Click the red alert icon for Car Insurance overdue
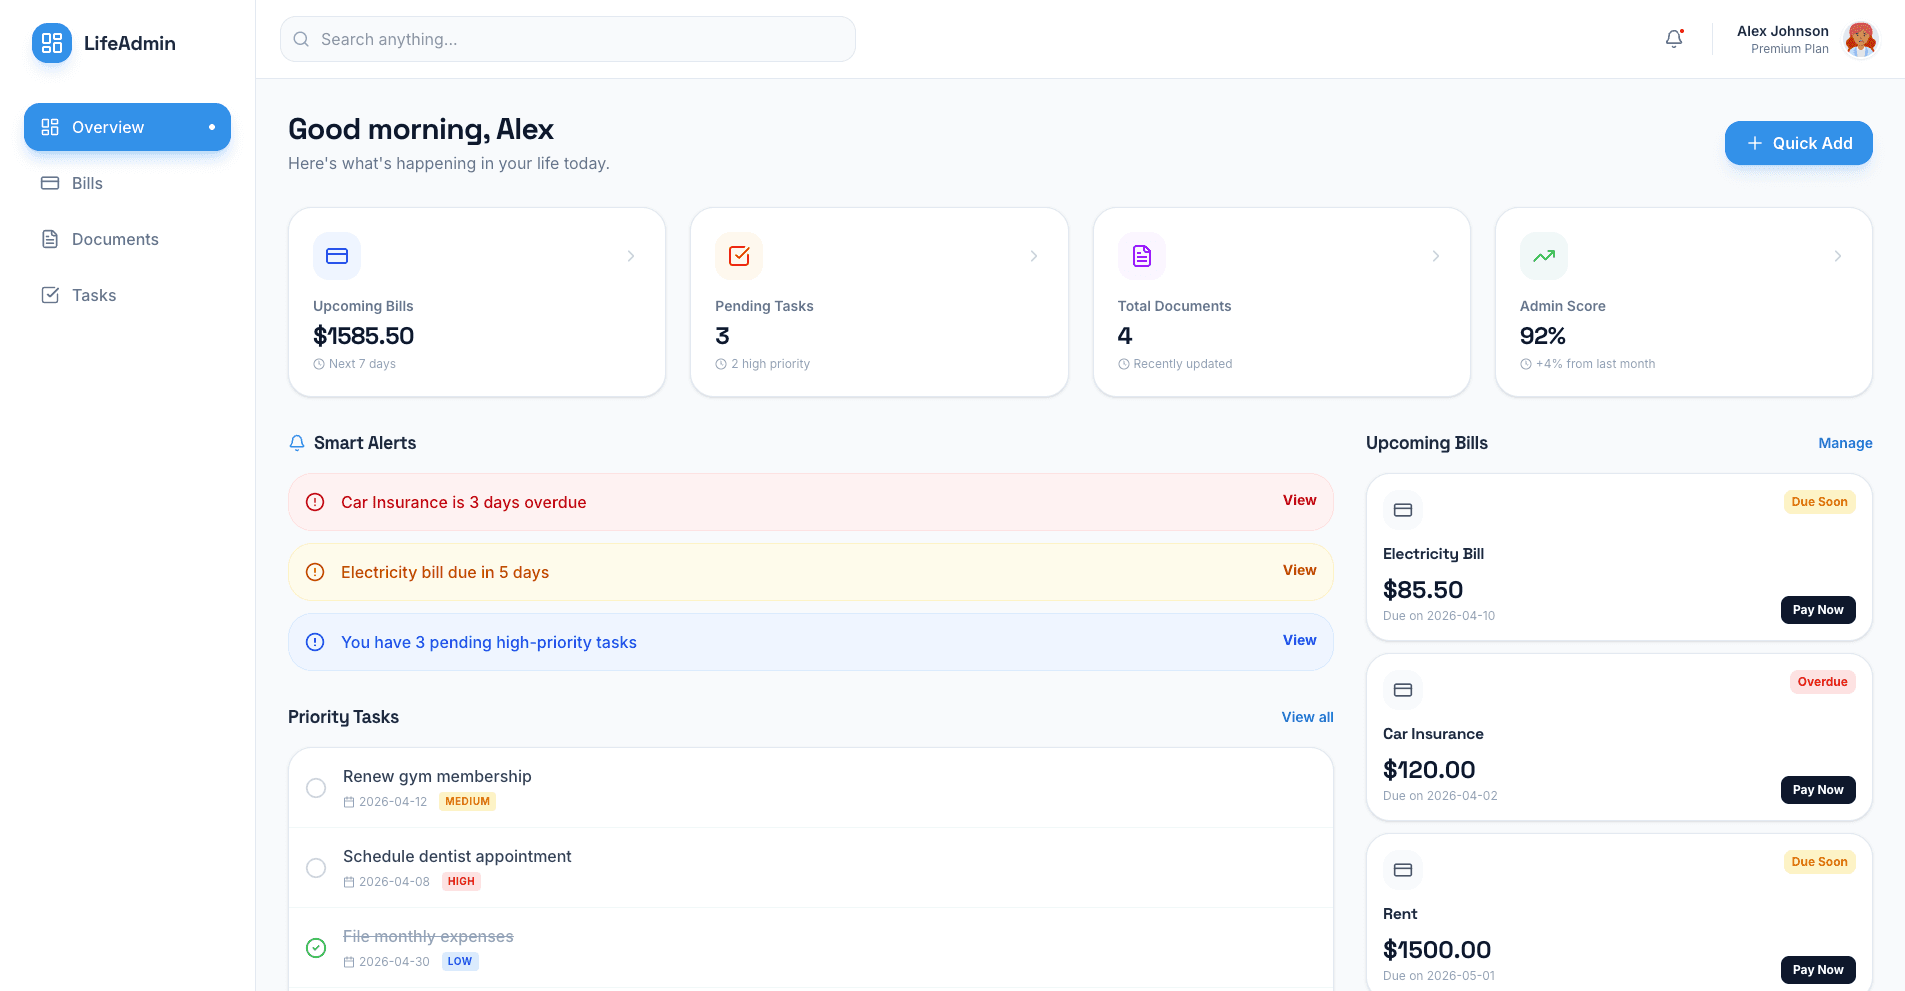The image size is (1905, 991). click(315, 502)
